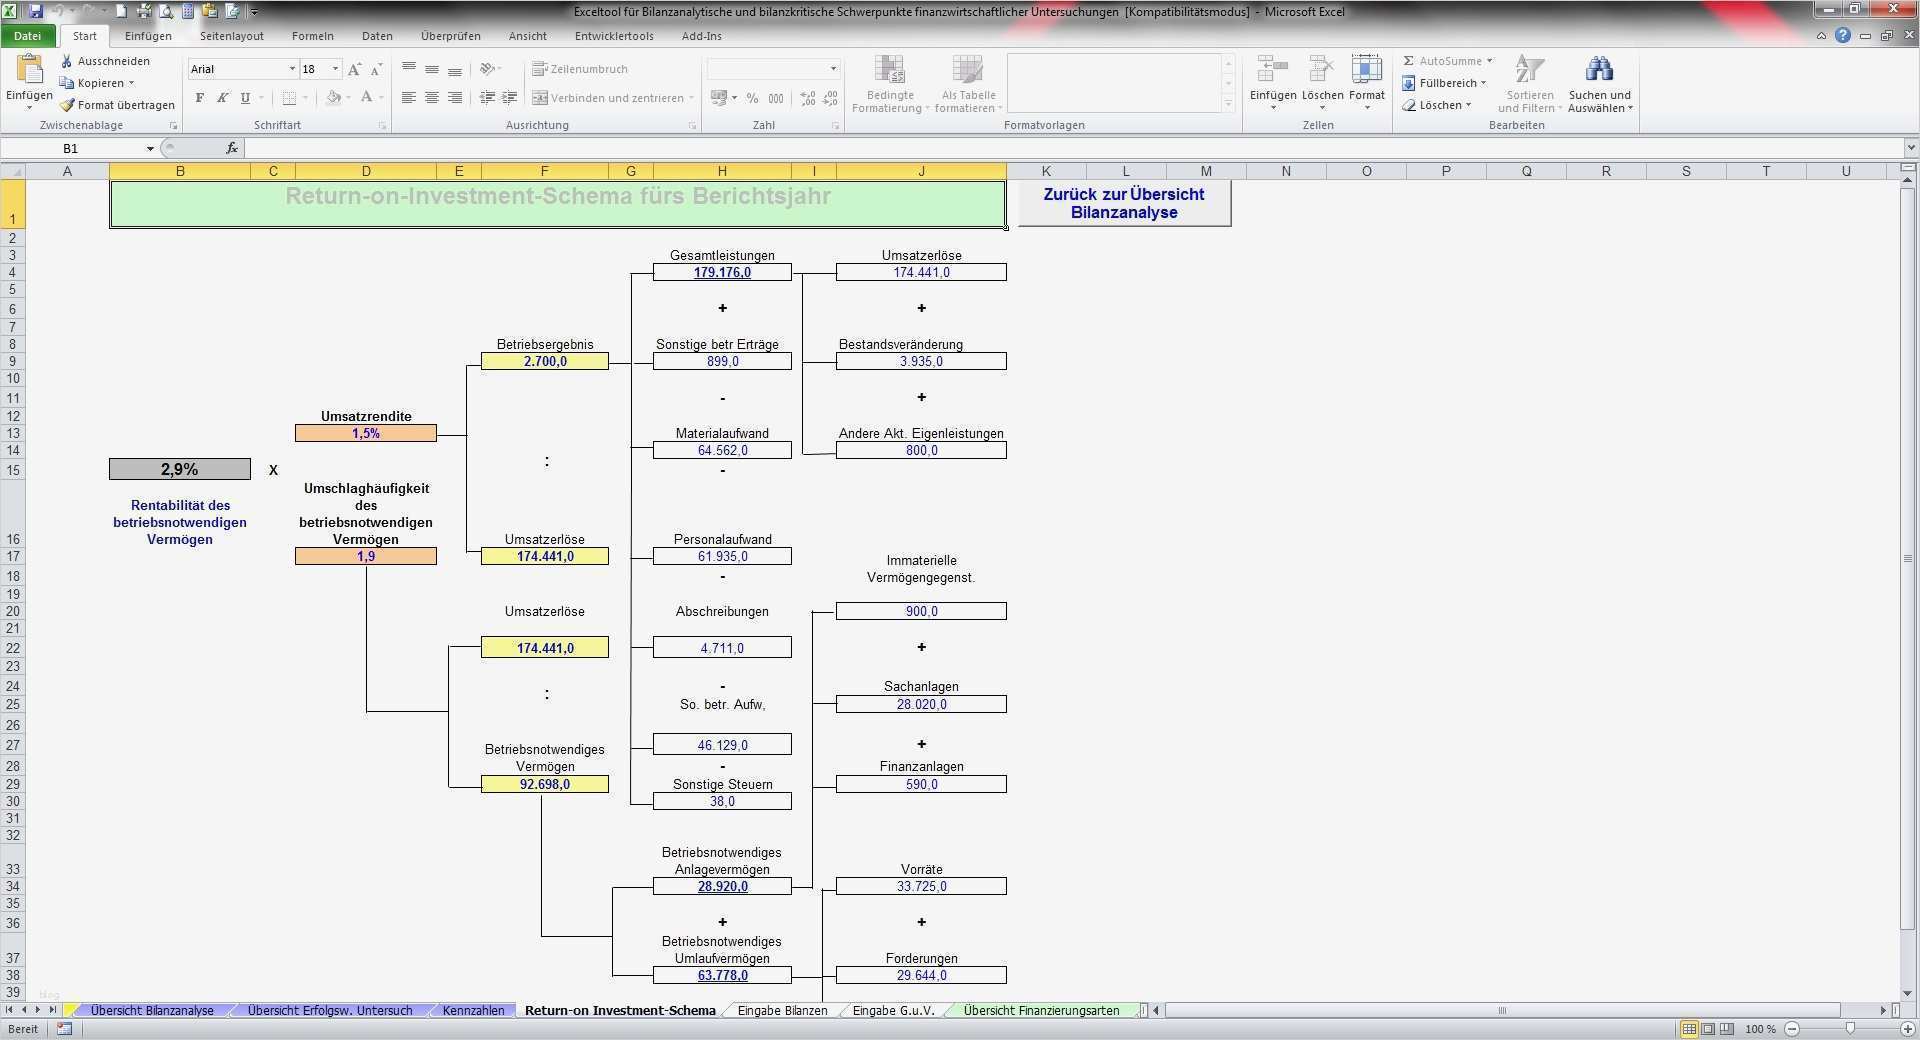Open conditional formatting (Bedingte Formatierung)

(x=889, y=84)
